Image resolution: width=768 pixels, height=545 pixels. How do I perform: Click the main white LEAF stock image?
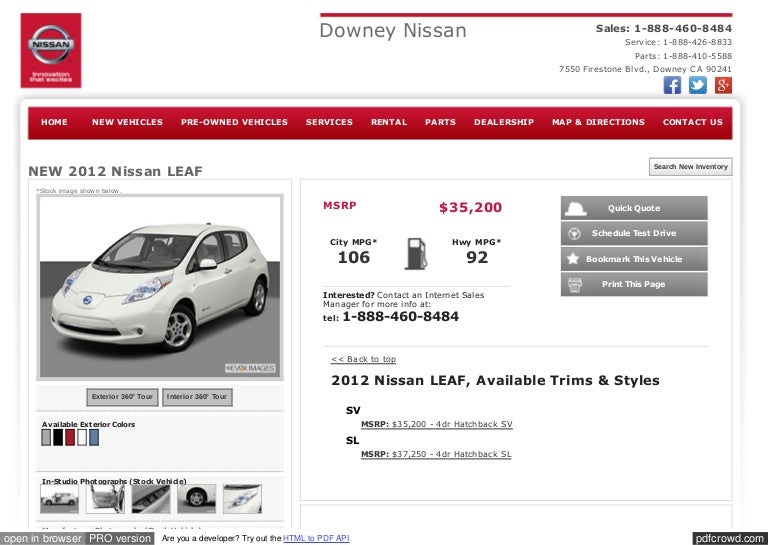pos(160,287)
